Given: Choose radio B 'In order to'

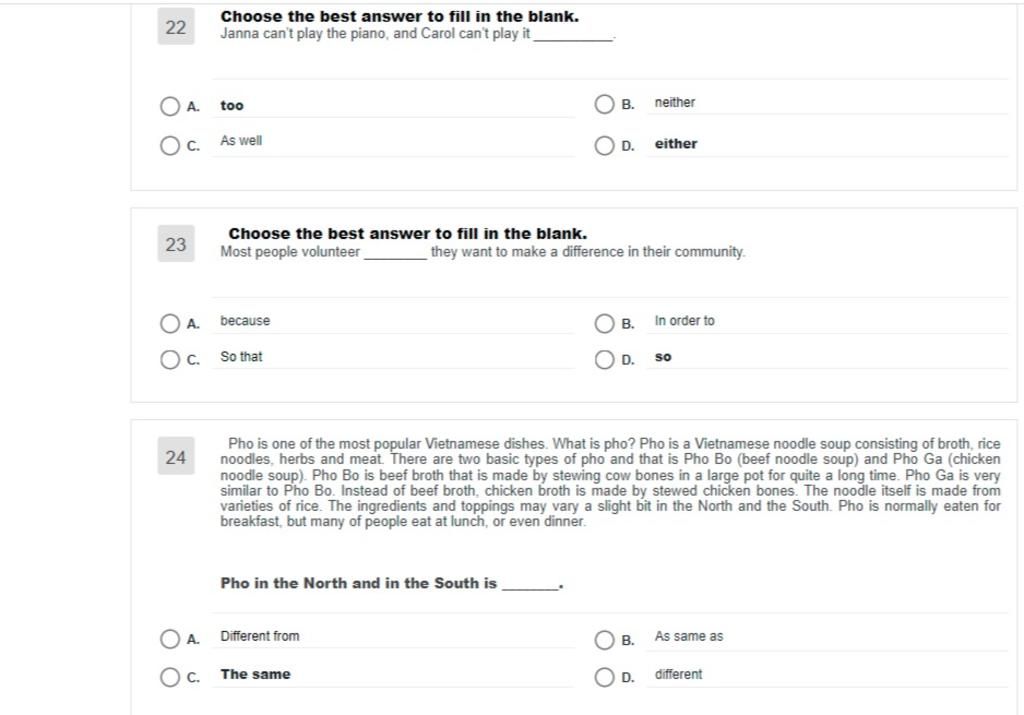Looking at the screenshot, I should coord(604,323).
